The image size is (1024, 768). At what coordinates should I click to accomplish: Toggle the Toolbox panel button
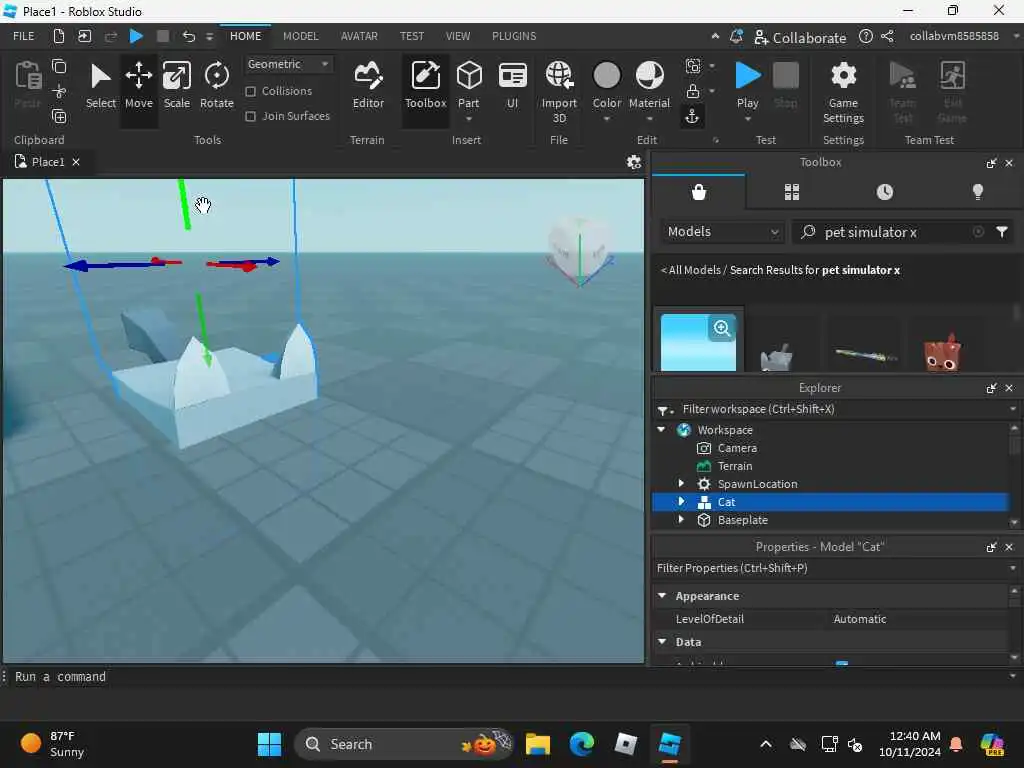pos(425,85)
